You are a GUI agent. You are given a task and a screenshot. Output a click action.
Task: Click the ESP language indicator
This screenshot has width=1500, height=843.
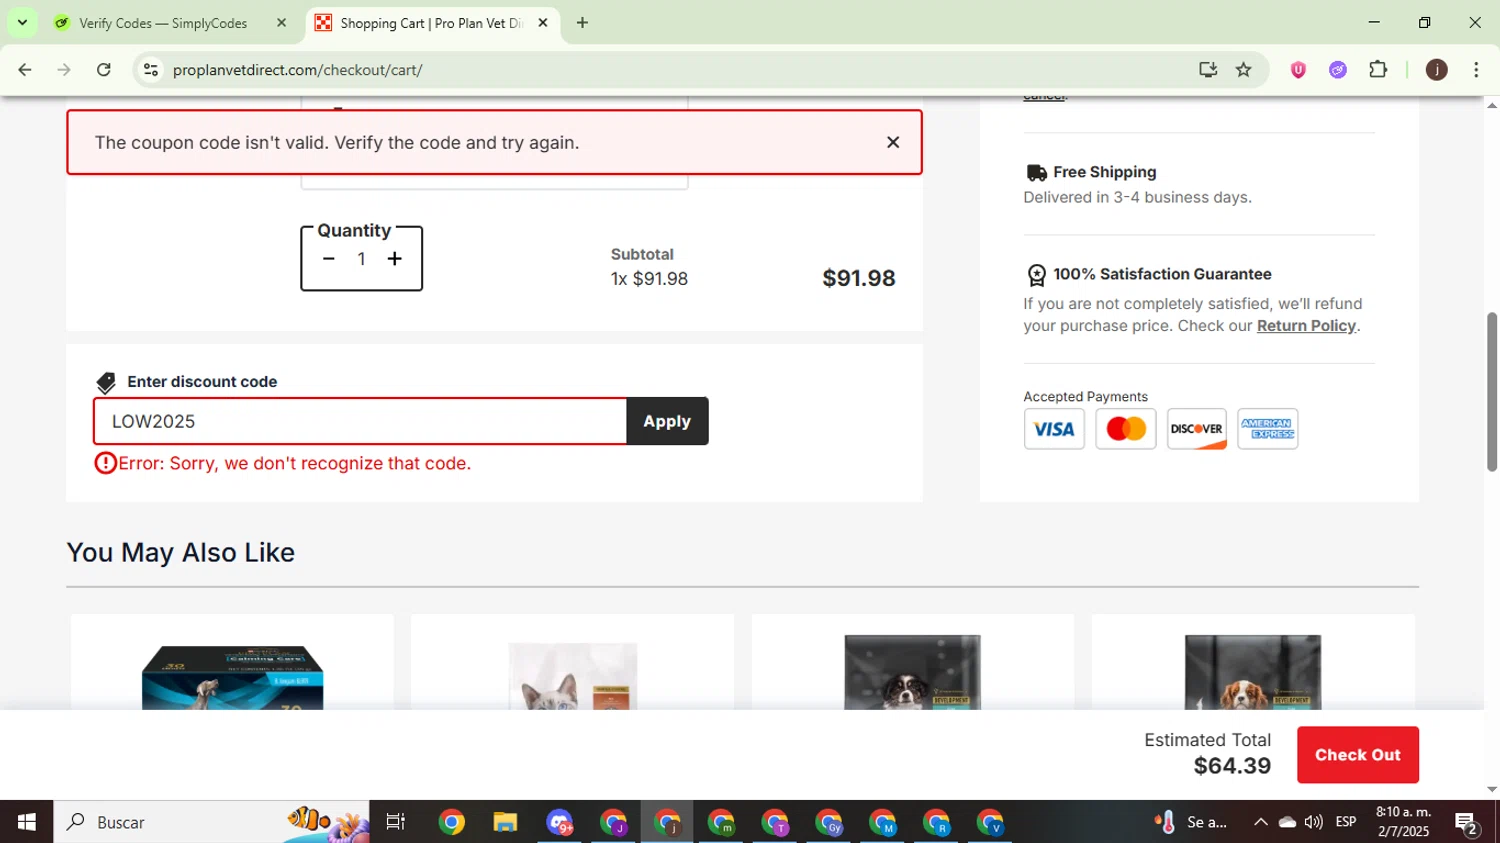[1346, 822]
